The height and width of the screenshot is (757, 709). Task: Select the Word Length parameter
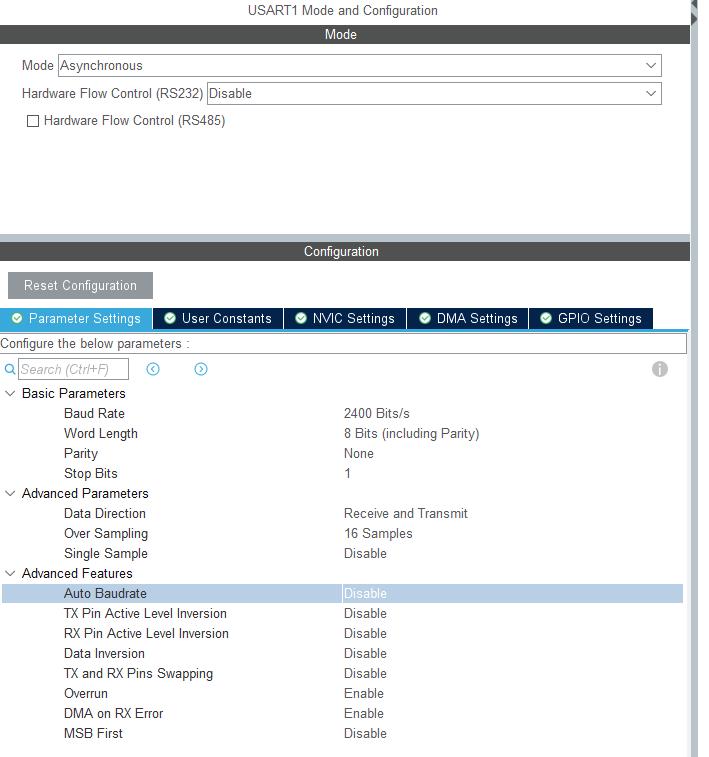[x=101, y=434]
